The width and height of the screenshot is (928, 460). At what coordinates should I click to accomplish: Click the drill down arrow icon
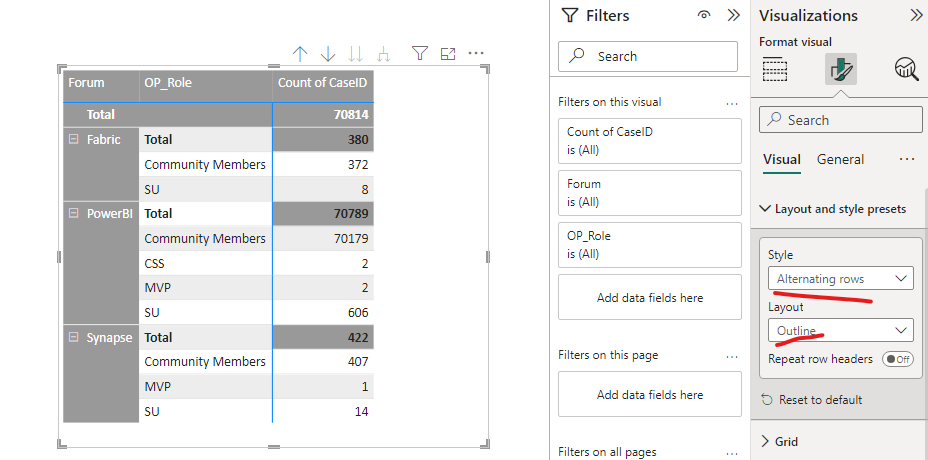coord(328,54)
